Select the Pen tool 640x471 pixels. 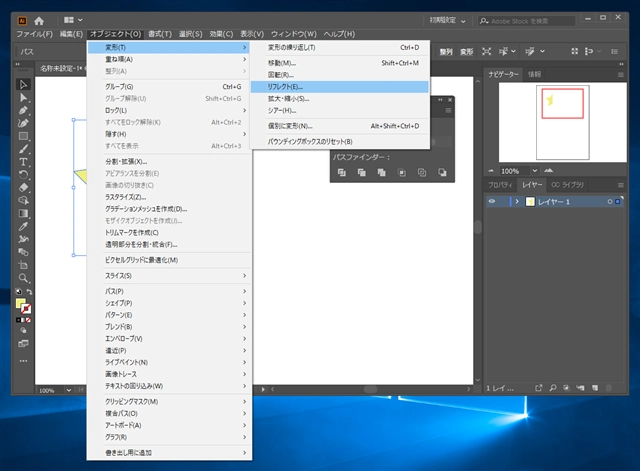point(23,110)
